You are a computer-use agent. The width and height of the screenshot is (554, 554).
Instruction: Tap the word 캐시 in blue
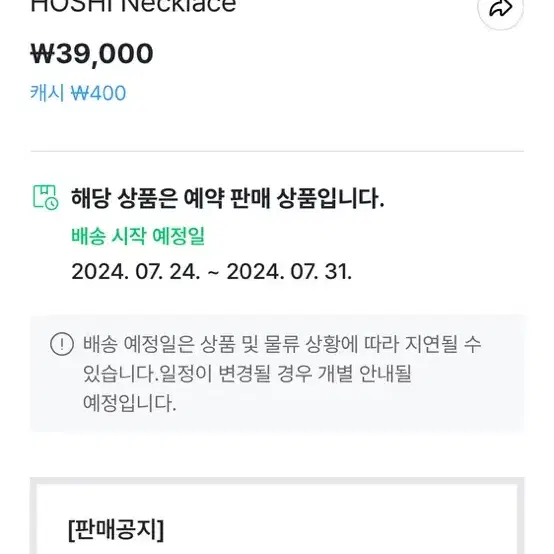tap(47, 93)
